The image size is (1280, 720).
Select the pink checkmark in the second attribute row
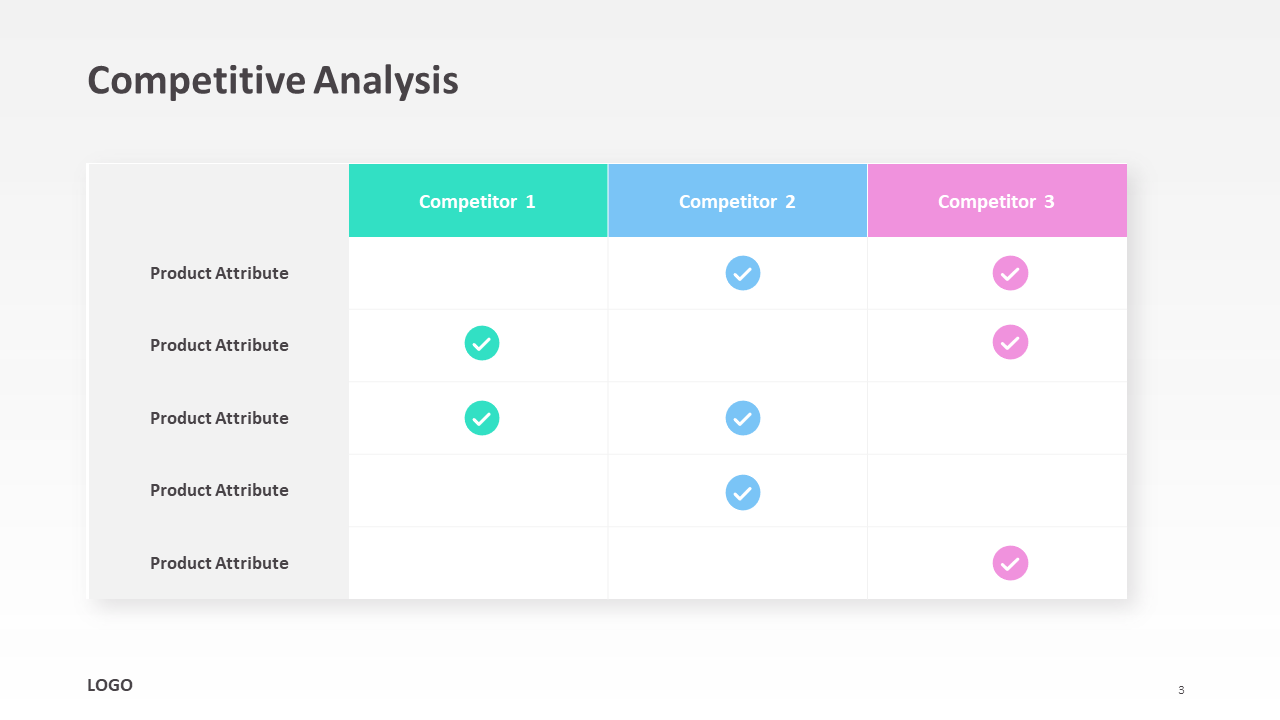coord(1010,342)
